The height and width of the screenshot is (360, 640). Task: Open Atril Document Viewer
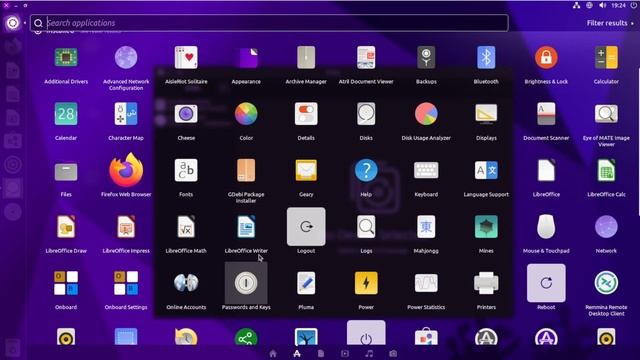[x=366, y=58]
